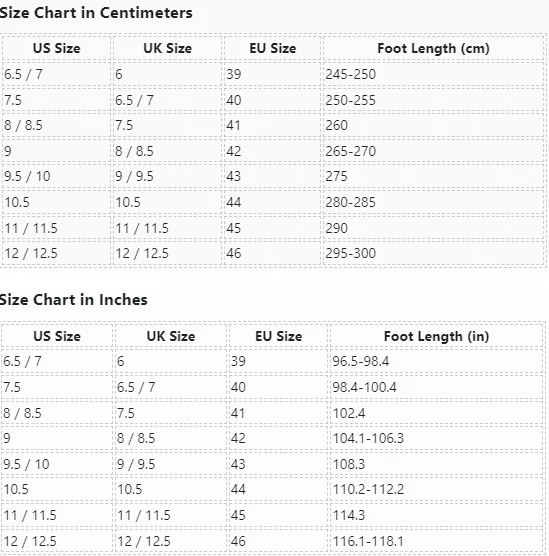
Task: Click the 280-285 foot length cell
Action: click(433, 202)
